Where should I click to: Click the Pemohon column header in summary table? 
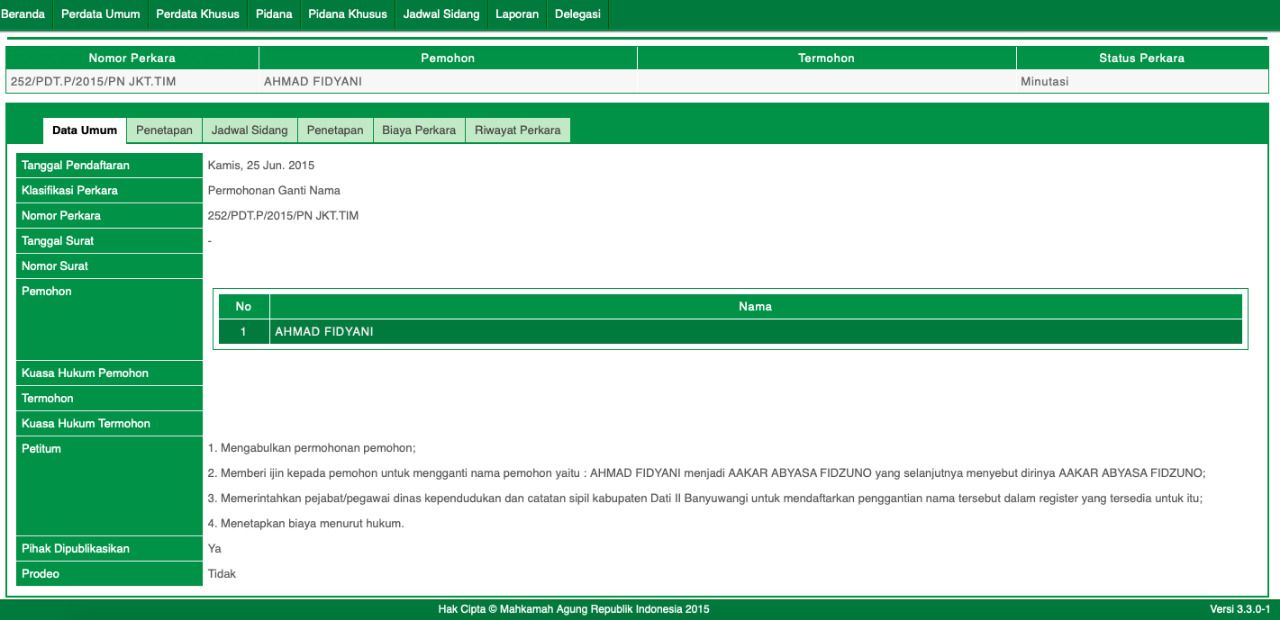(x=448, y=58)
